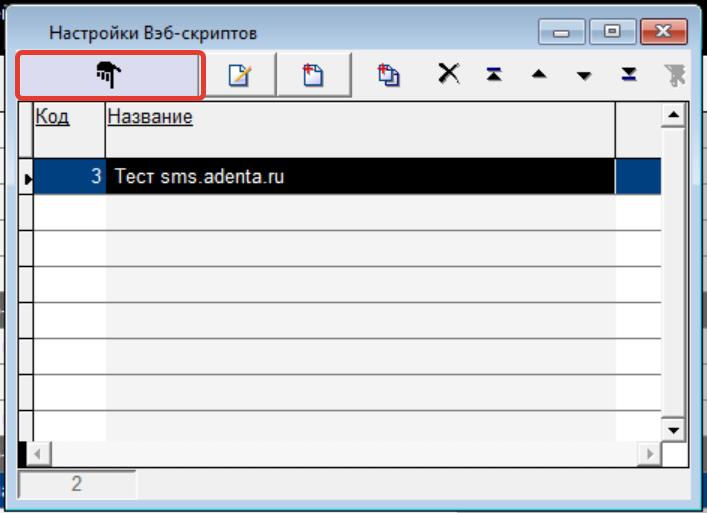
Task: Move to the next record down arrow
Action: click(x=584, y=75)
